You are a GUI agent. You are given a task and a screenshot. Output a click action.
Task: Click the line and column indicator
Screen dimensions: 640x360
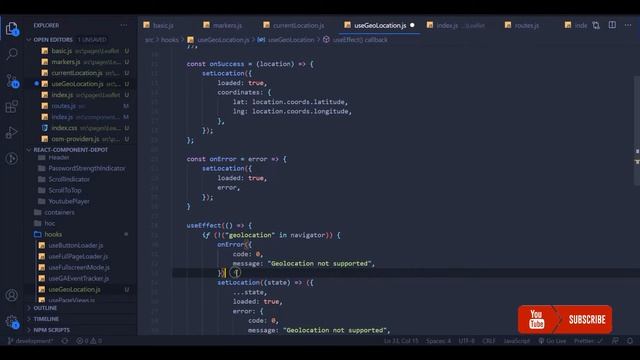401,341
